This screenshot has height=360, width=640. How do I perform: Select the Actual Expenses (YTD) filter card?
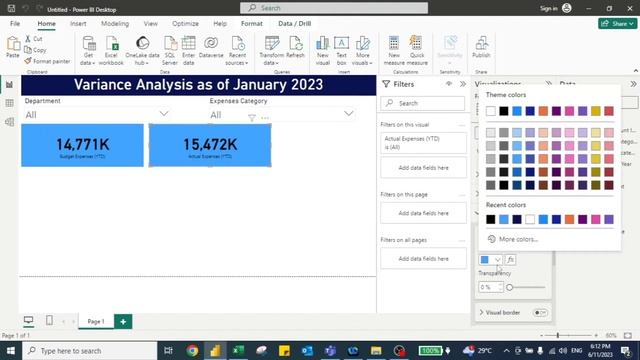(x=423, y=143)
